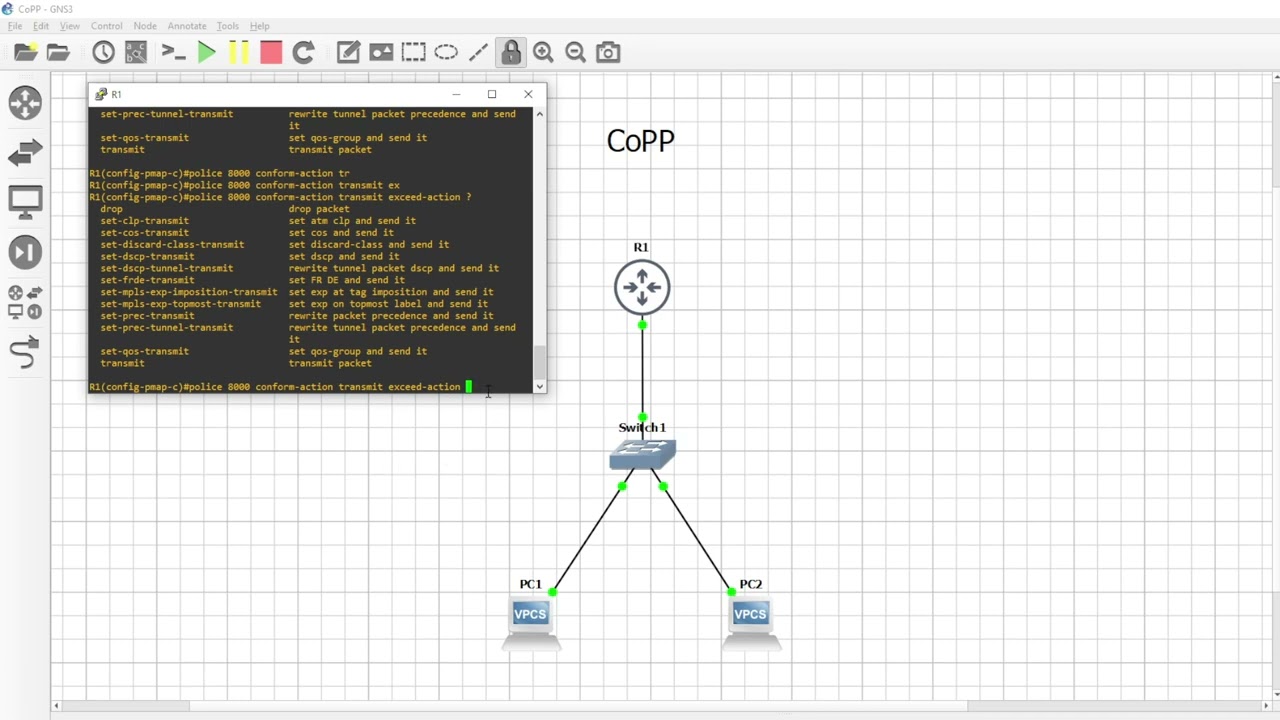
Task: Select the Draw rectangle tool
Action: click(x=414, y=52)
